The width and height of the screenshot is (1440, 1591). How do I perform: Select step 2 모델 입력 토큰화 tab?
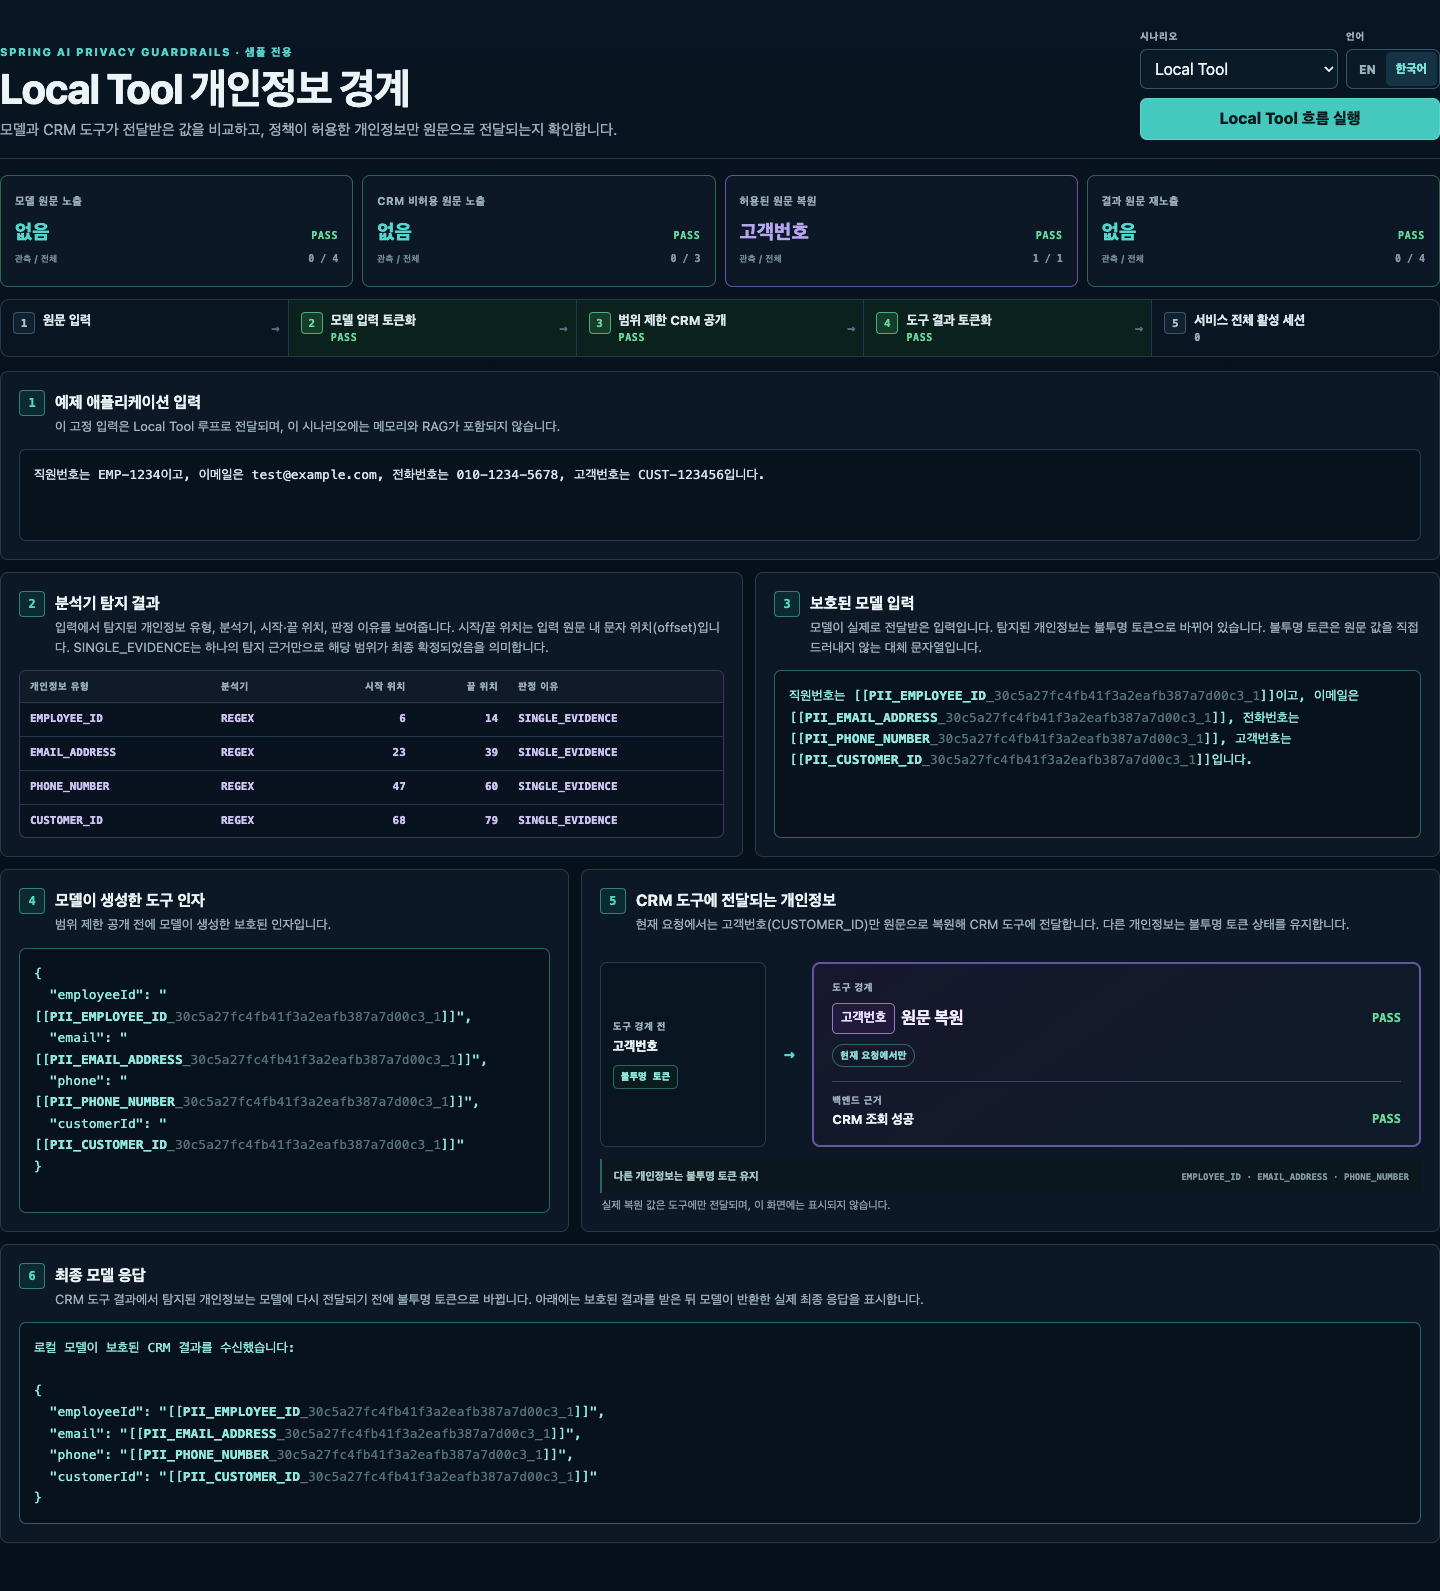click(432, 328)
